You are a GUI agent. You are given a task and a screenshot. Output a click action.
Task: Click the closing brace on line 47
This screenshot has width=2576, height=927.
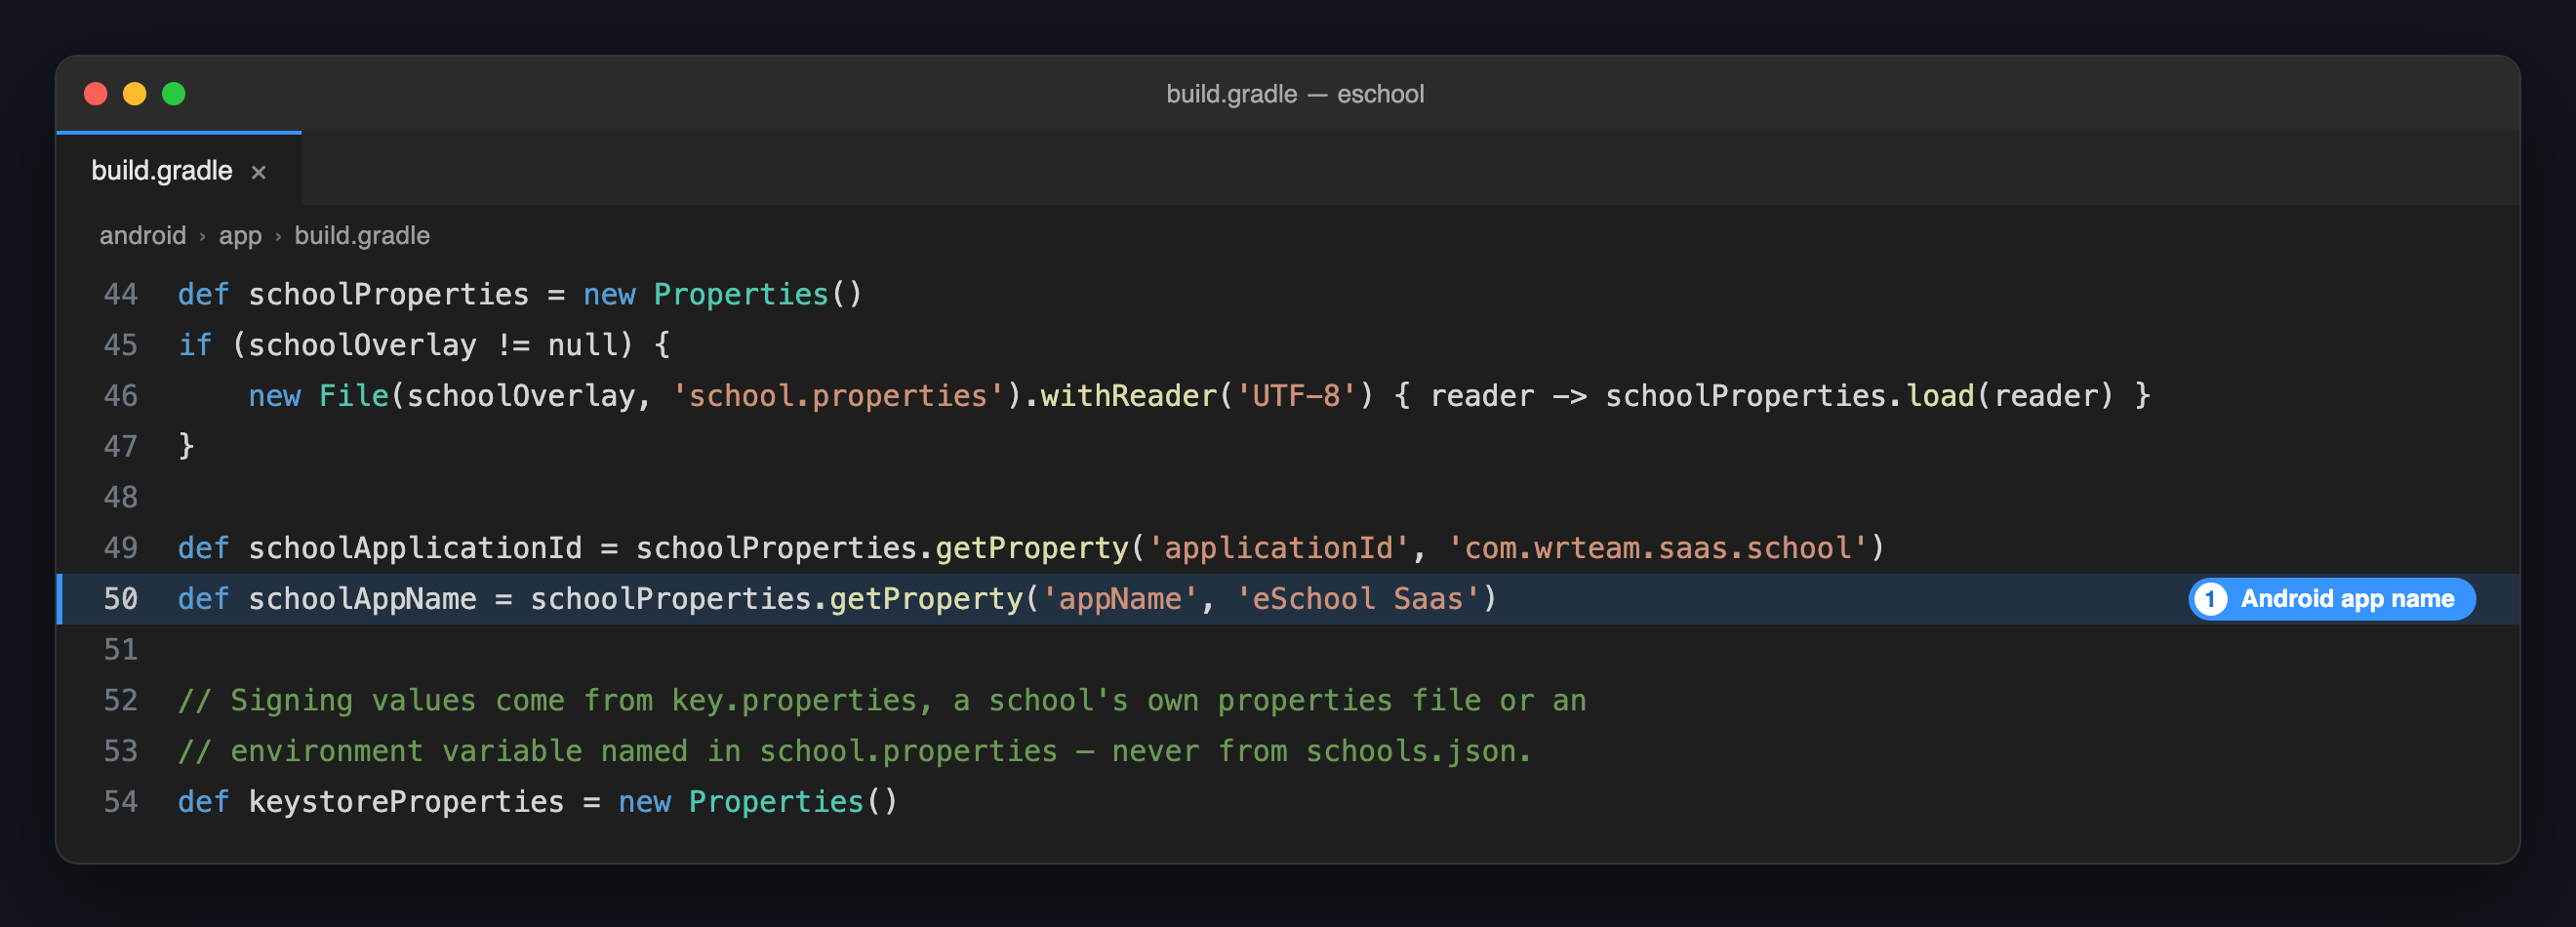(186, 446)
